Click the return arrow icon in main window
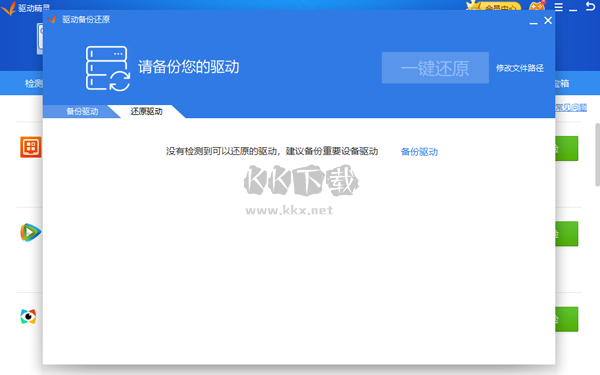Screen dimensions: 600x375 (x=590, y=6)
